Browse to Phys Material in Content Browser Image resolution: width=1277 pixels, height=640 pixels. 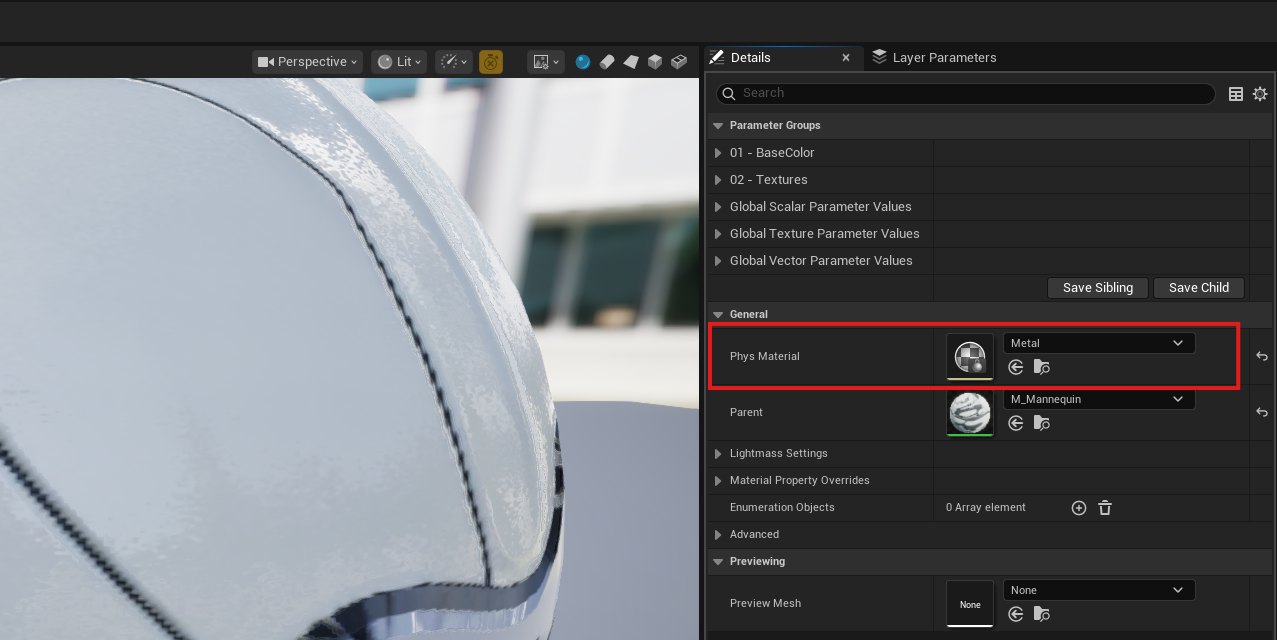coord(1042,368)
